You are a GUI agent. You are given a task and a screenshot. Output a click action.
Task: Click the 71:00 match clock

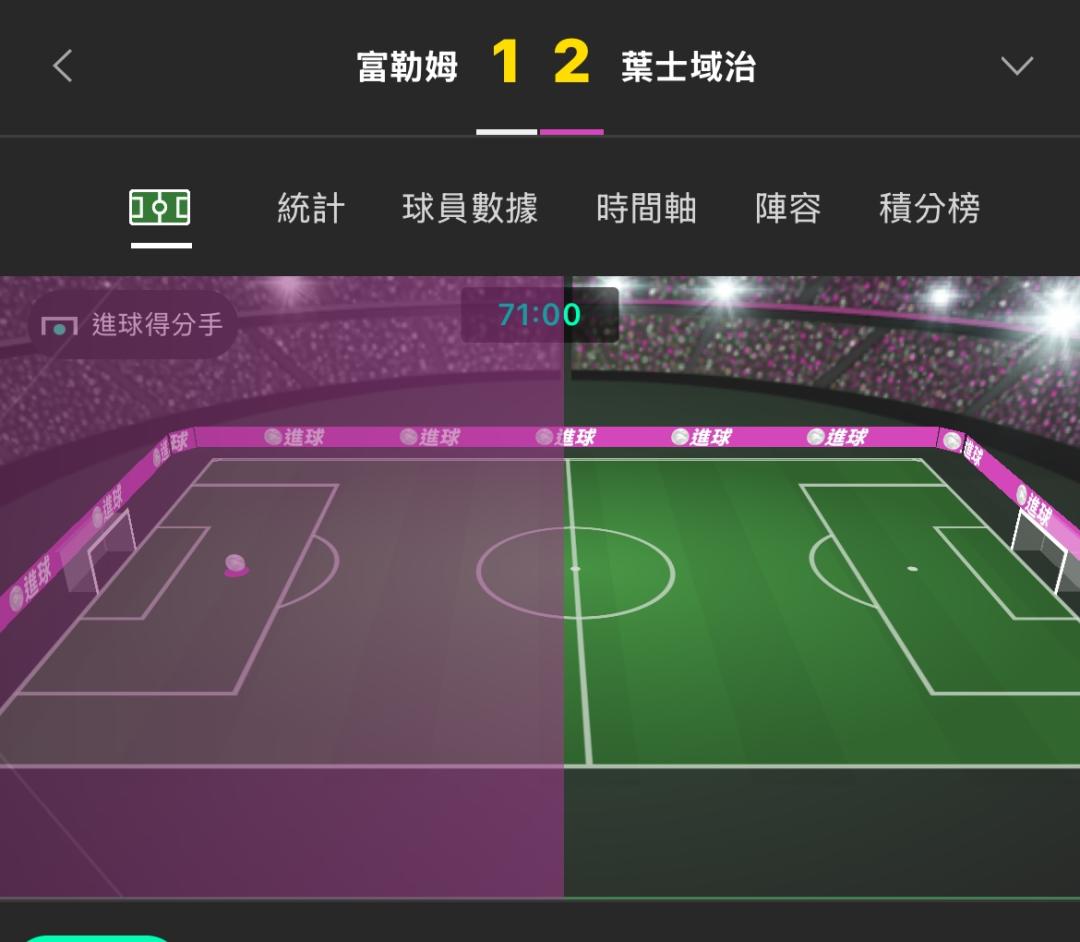540,315
